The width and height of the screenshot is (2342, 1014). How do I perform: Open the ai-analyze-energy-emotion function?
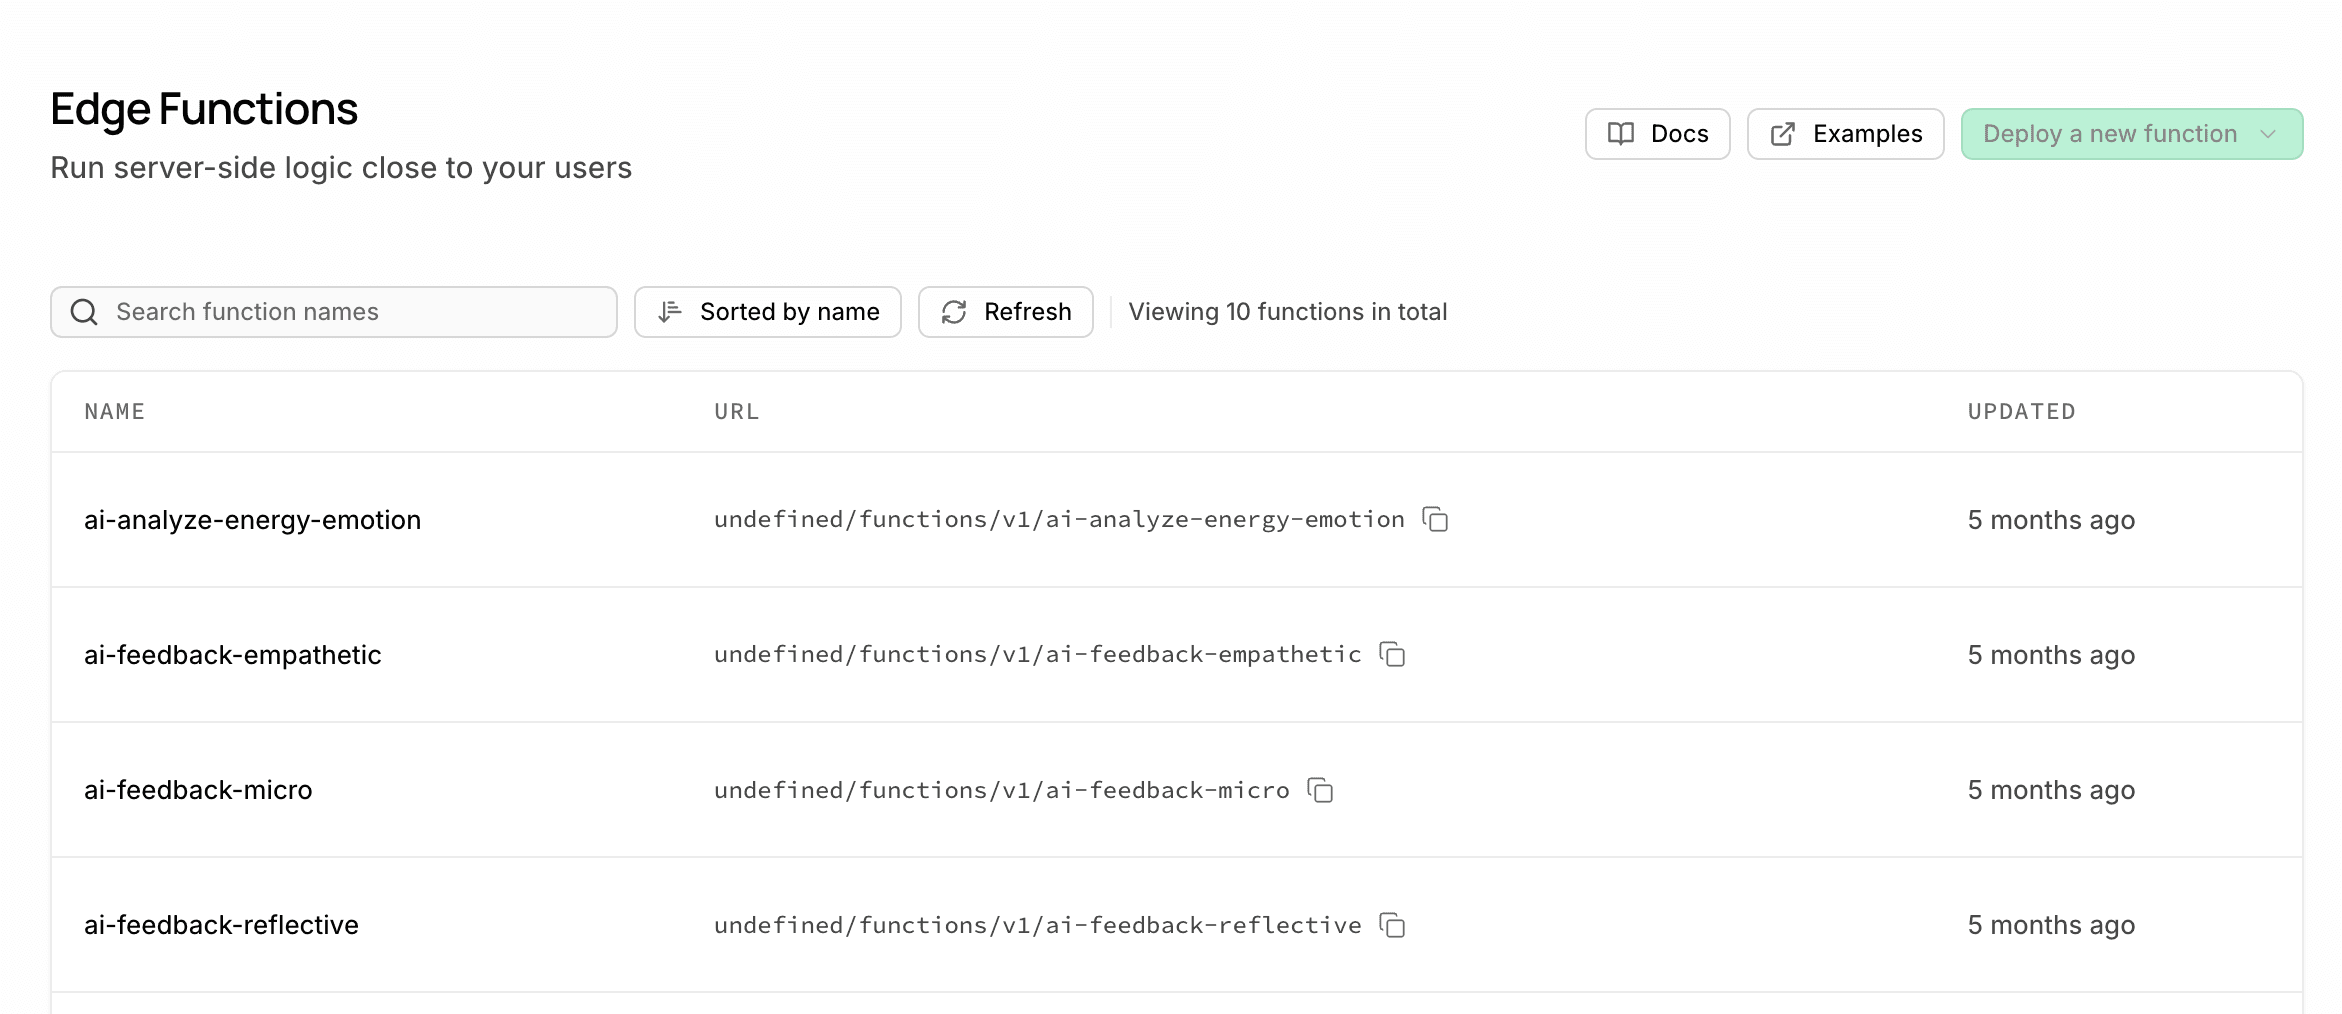click(x=252, y=520)
